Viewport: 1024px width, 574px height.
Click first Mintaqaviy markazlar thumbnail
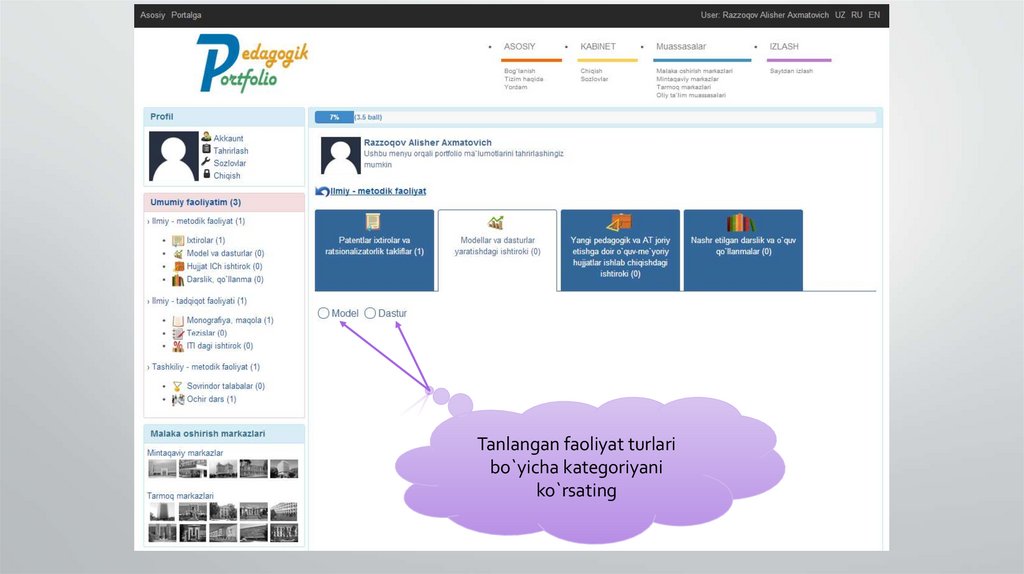pos(162,469)
